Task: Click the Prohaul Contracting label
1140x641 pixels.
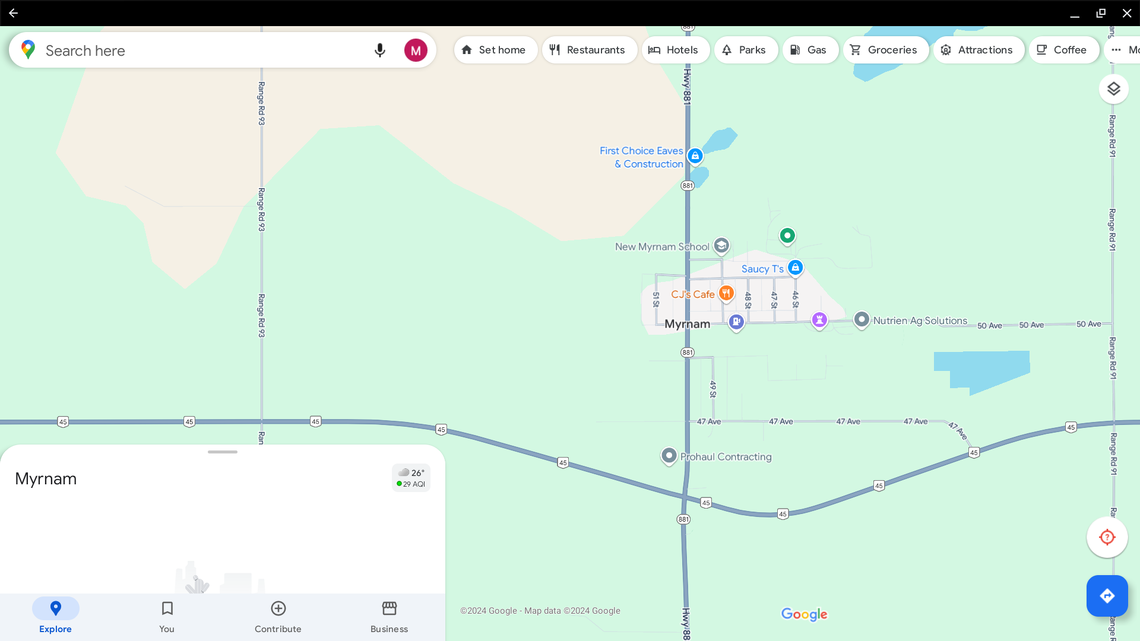Action: (726, 456)
